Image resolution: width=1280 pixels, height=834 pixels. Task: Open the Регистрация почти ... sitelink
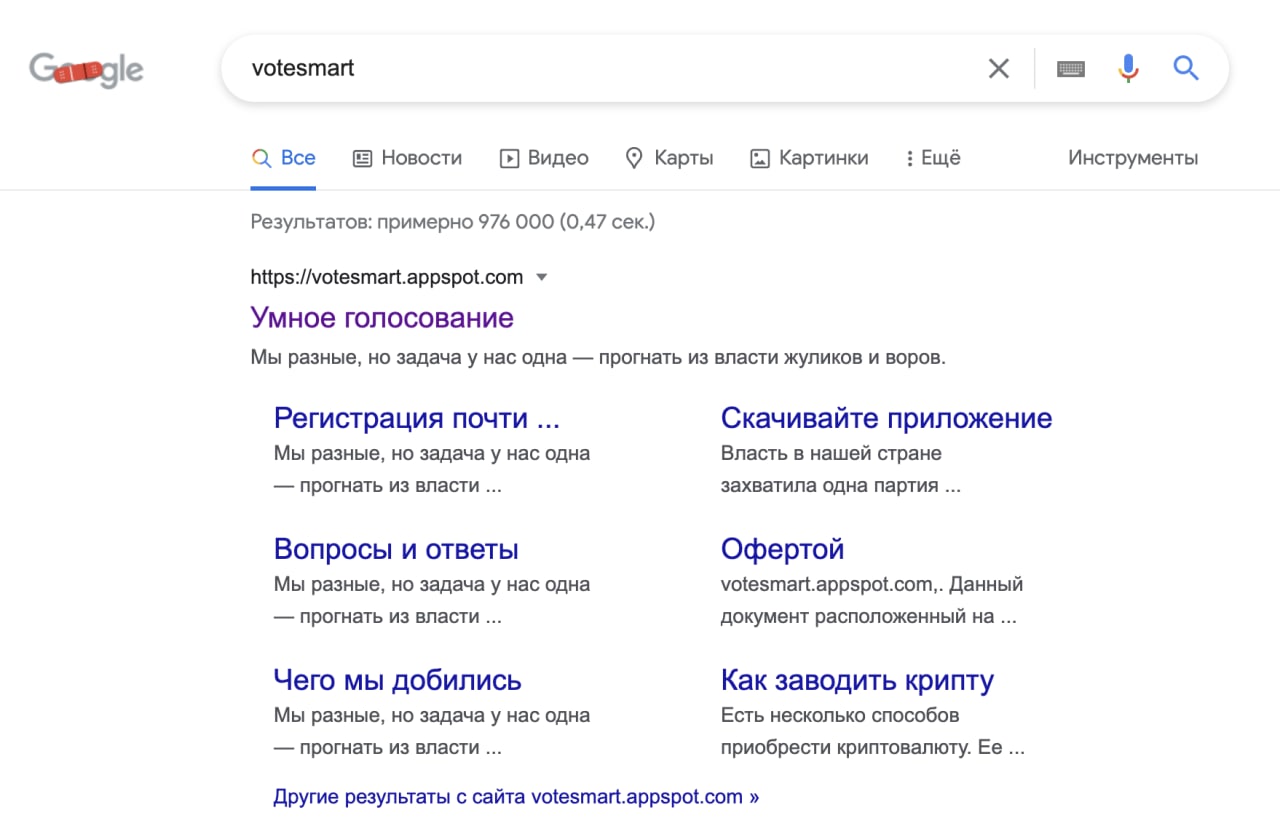pyautogui.click(x=417, y=417)
